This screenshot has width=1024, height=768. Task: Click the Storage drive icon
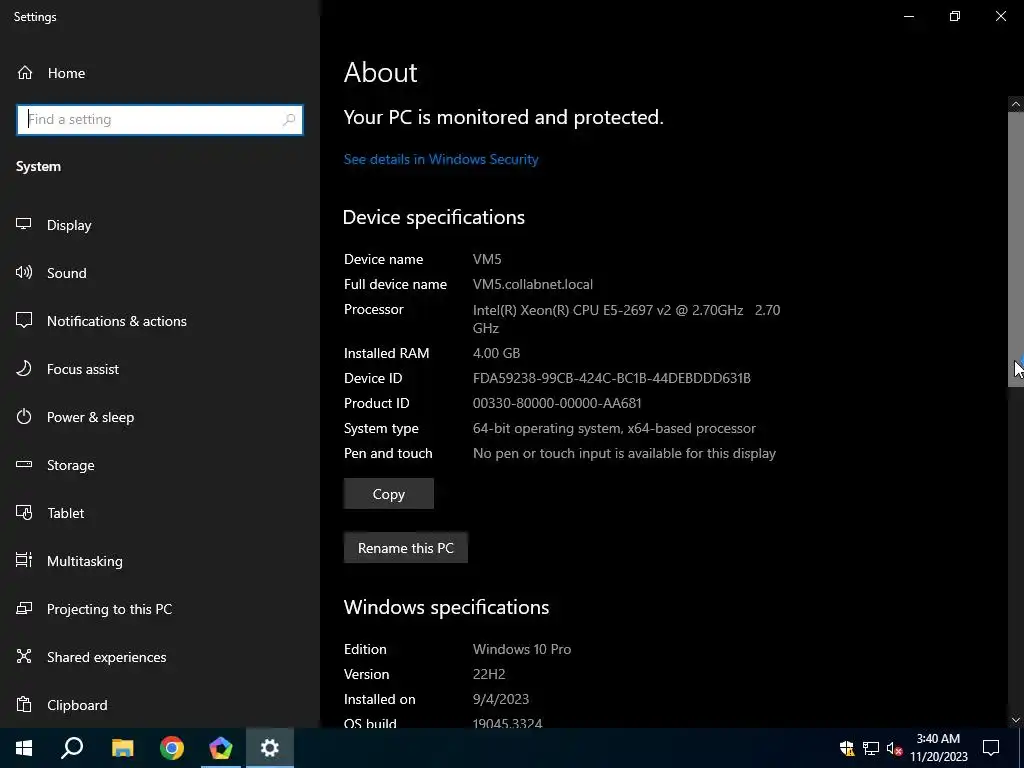(x=24, y=464)
